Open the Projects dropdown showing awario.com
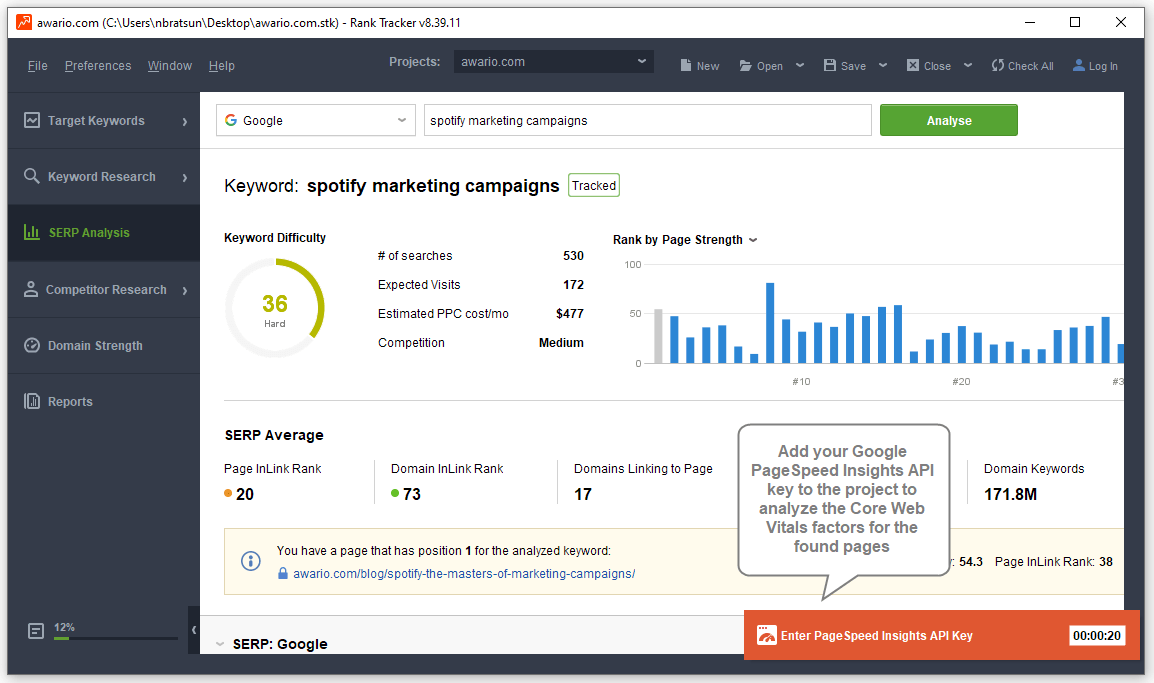 pos(553,62)
